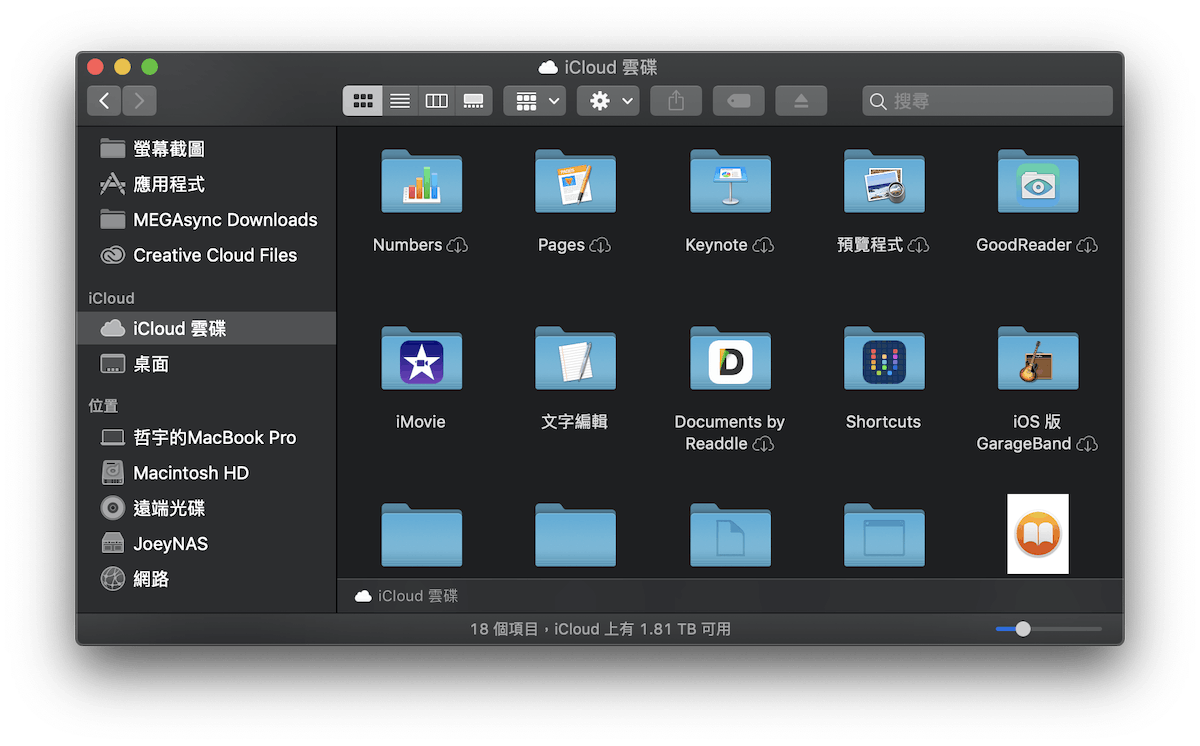Select the Numbers folder
The image size is (1200, 746).
point(421,182)
